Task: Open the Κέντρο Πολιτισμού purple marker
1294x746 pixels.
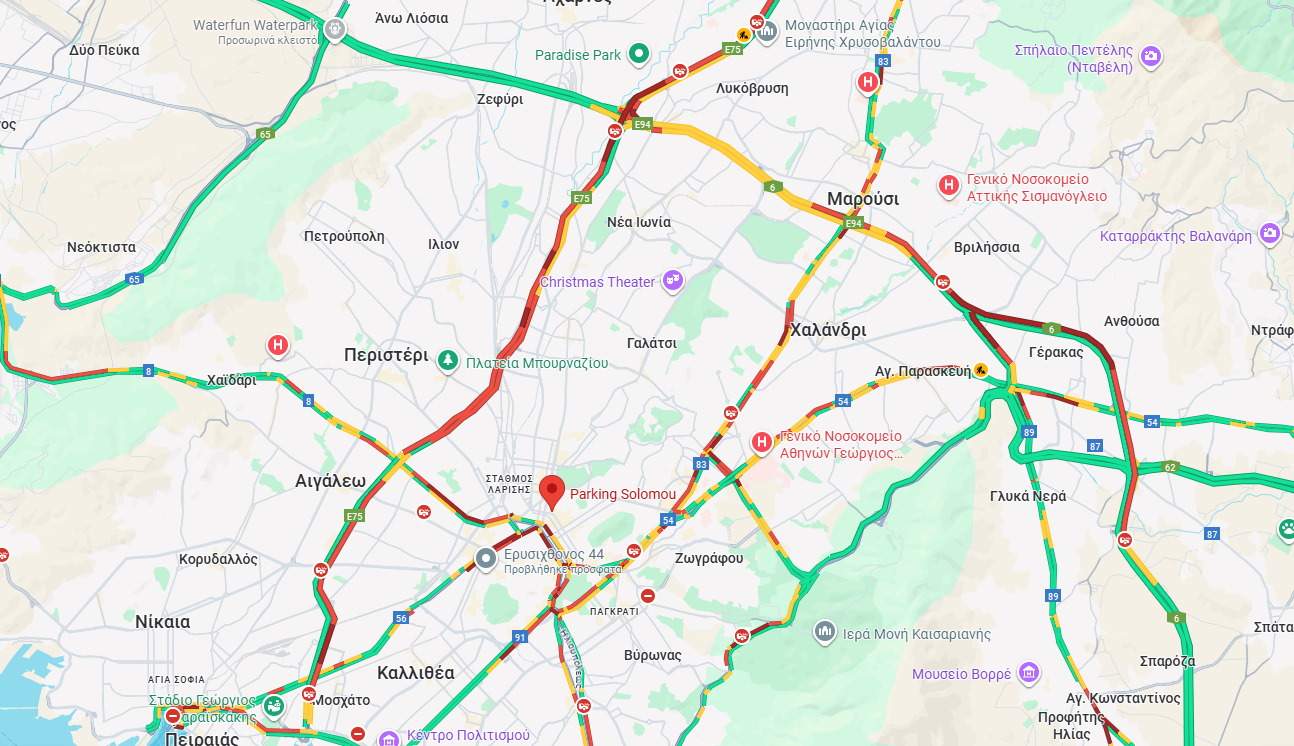Action: [x=389, y=739]
